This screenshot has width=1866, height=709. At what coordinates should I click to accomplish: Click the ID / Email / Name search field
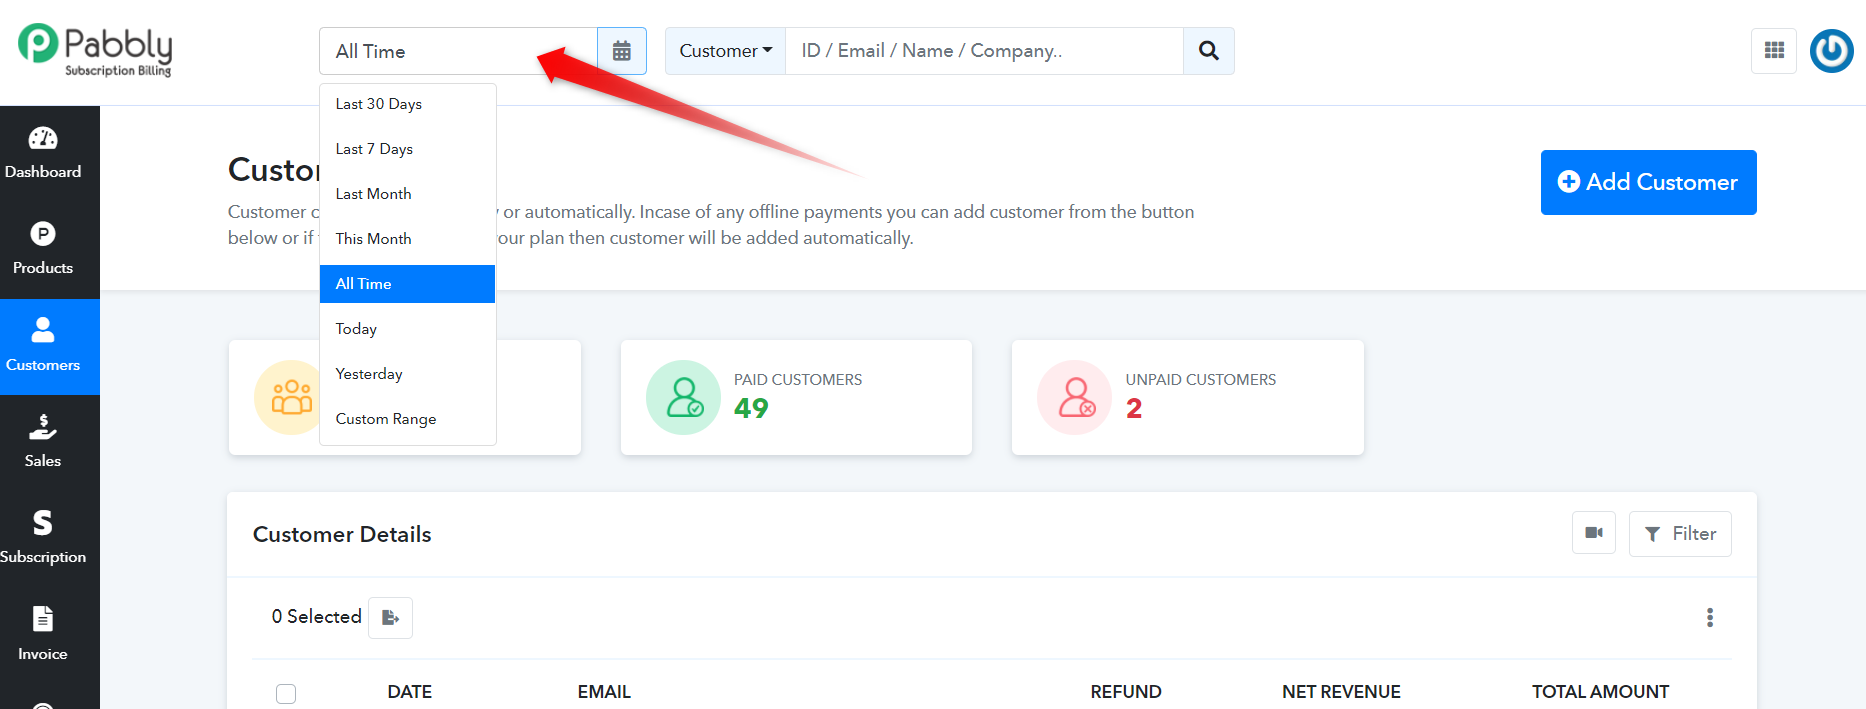coord(984,51)
